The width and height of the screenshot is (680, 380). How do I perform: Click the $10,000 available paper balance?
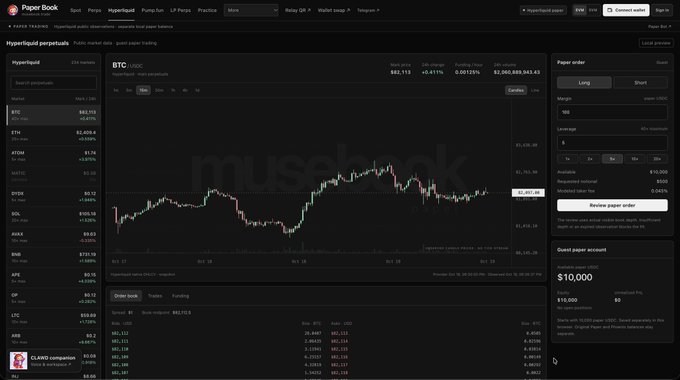pyautogui.click(x=575, y=277)
